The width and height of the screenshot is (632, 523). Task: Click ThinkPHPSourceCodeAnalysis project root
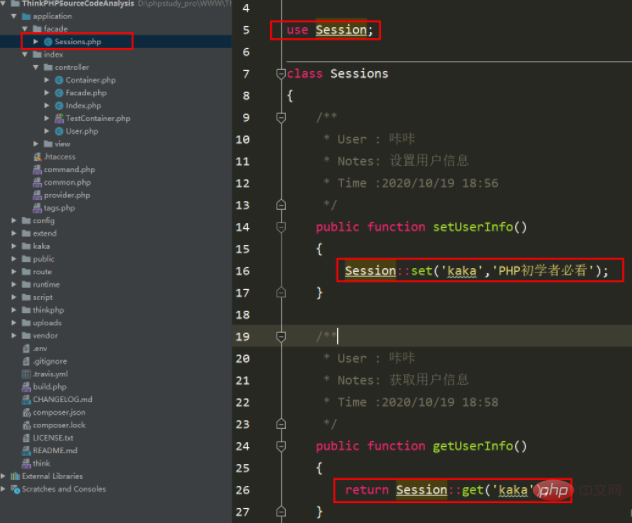click(78, 4)
